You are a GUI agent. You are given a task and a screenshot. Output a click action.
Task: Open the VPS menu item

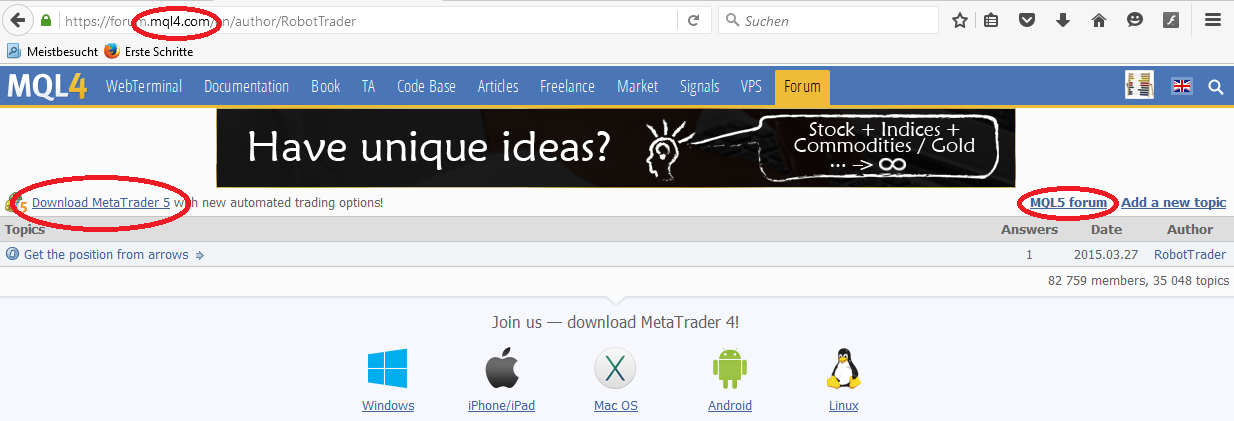751,86
